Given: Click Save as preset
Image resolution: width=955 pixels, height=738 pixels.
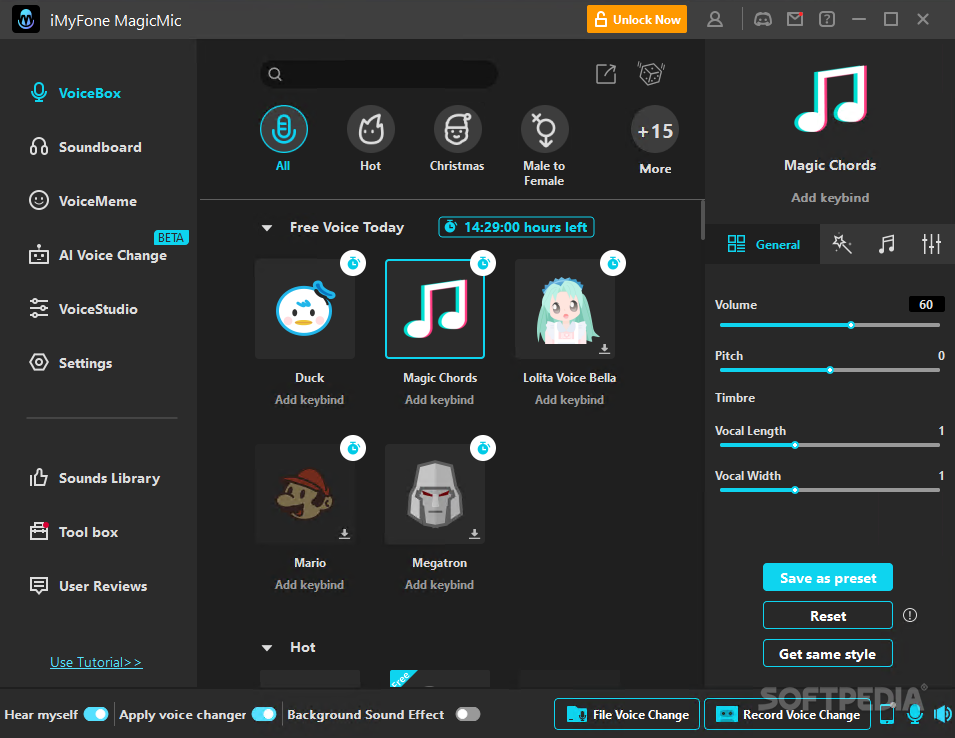Looking at the screenshot, I should tap(828, 577).
